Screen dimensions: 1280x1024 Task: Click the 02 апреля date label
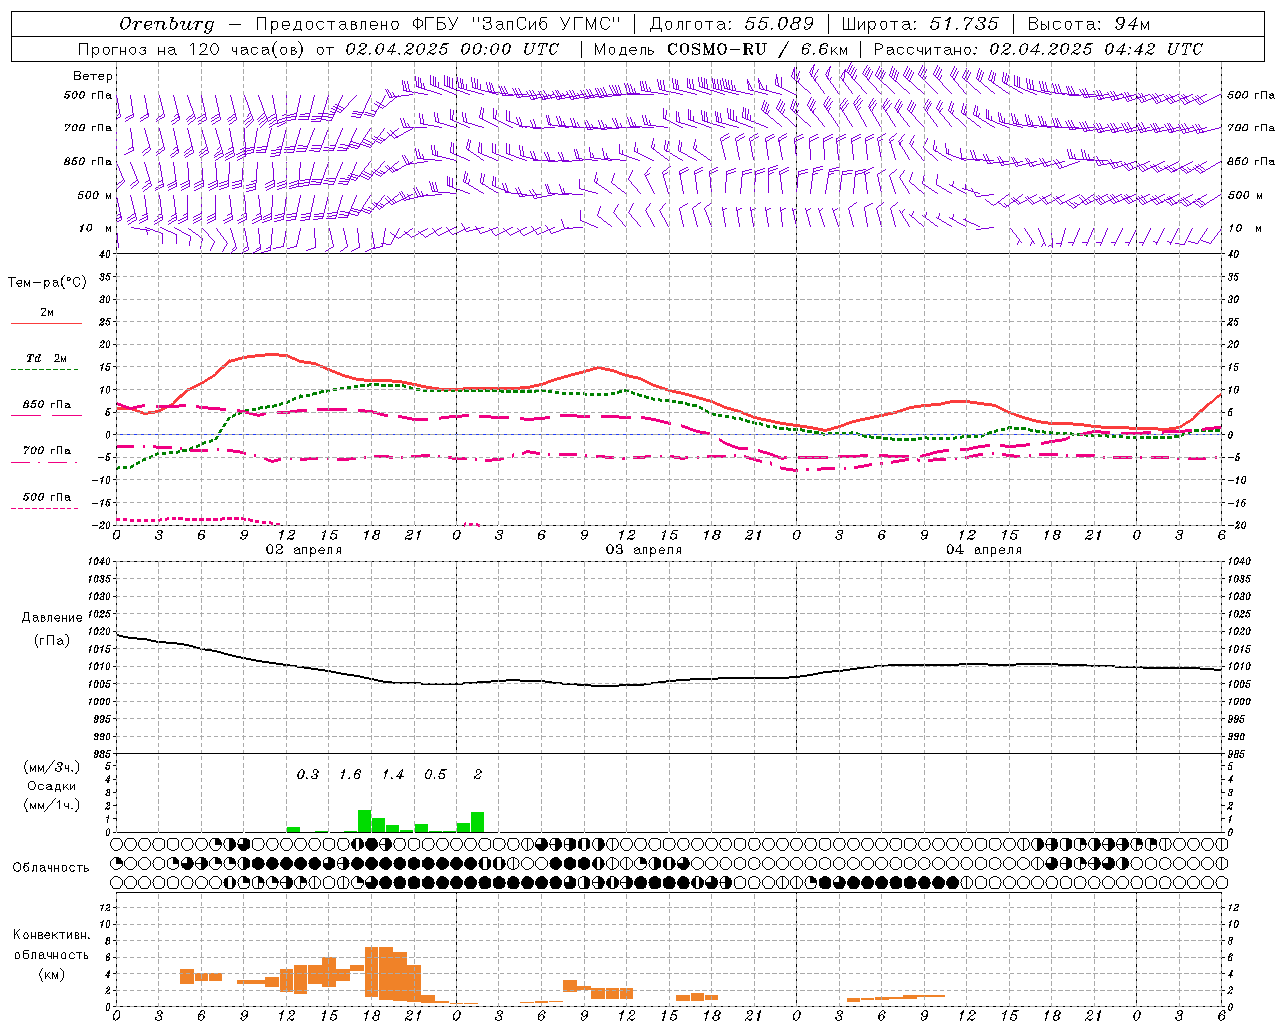[x=303, y=550]
